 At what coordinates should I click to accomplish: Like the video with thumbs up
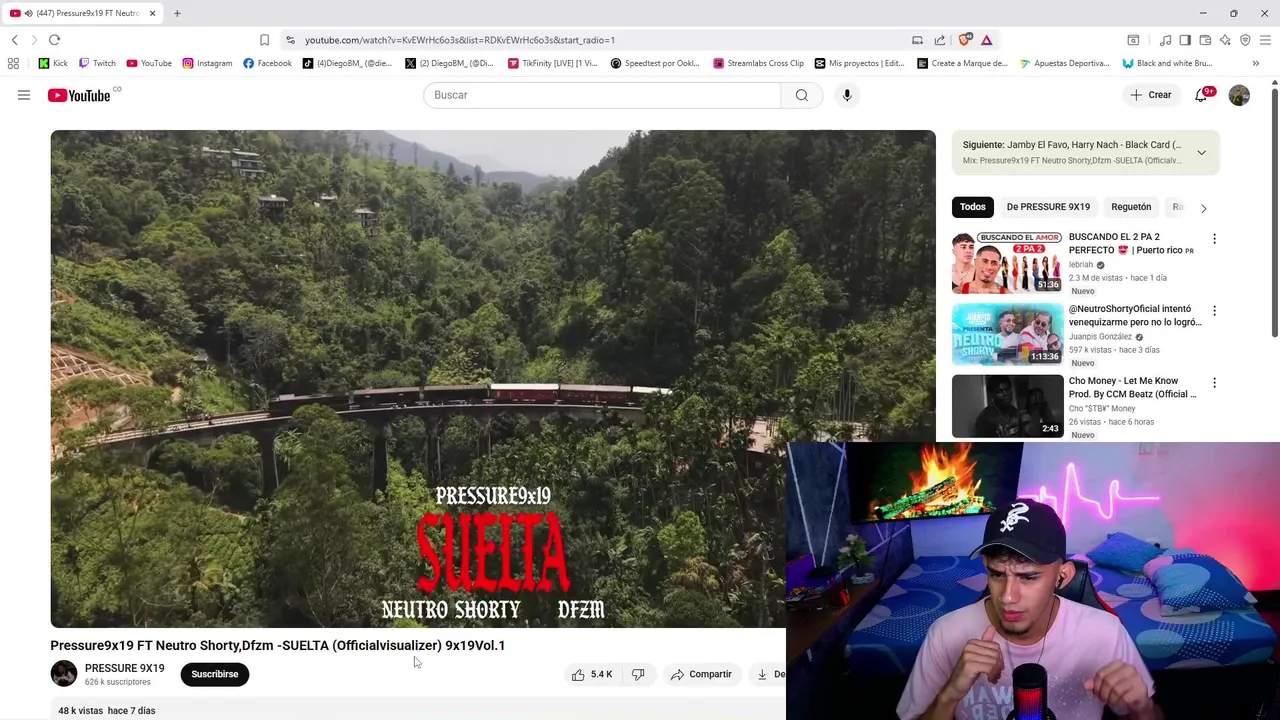pos(591,674)
